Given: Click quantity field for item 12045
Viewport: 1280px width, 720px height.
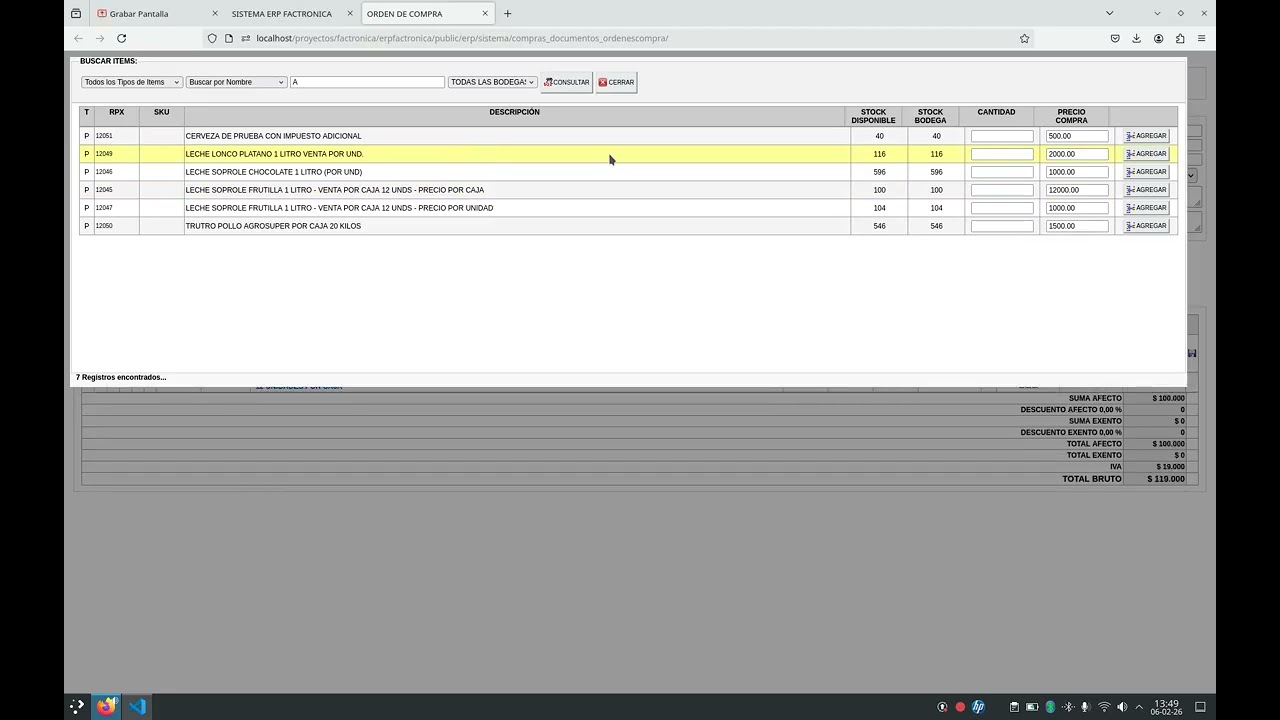Looking at the screenshot, I should (1002, 190).
